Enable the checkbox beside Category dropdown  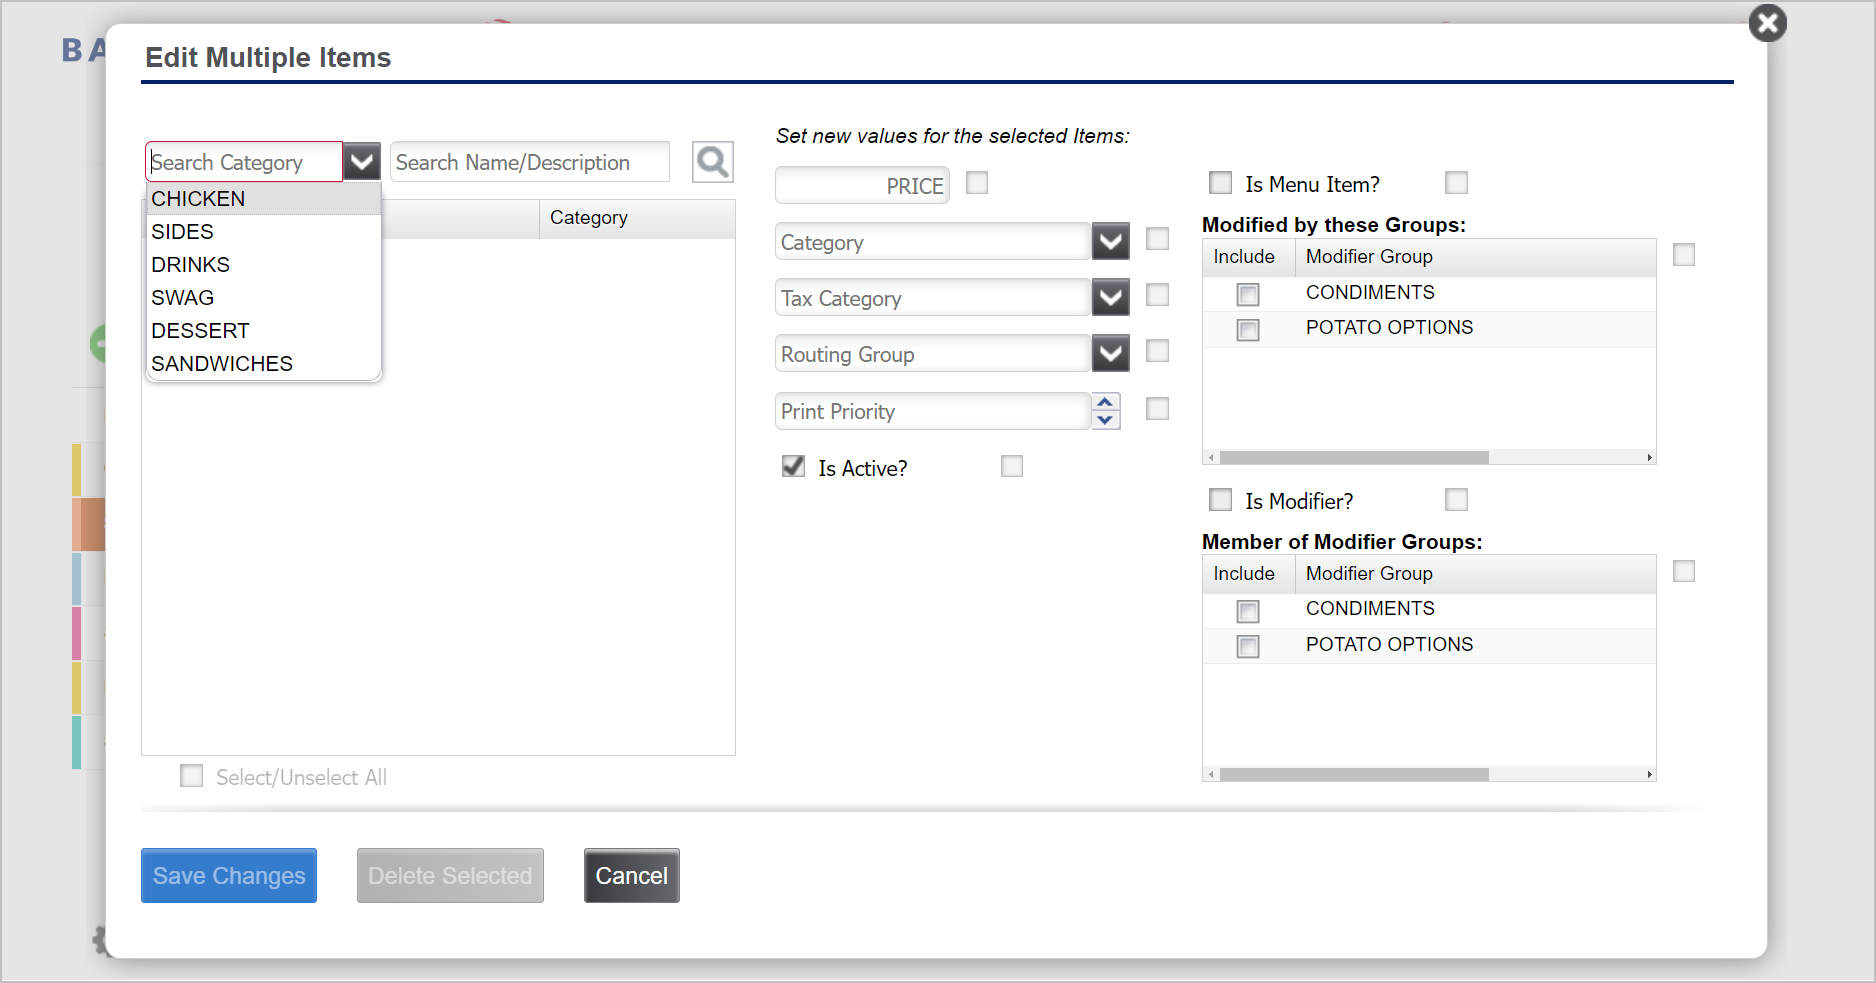coord(1157,239)
